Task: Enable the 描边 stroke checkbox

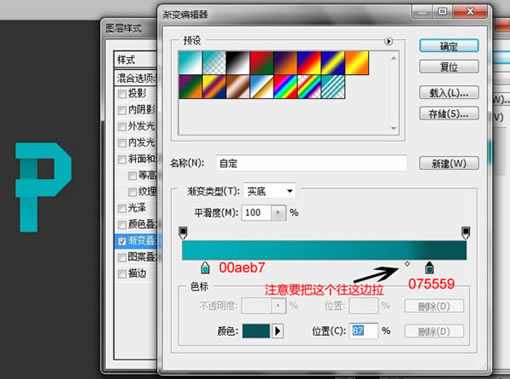Action: click(122, 274)
